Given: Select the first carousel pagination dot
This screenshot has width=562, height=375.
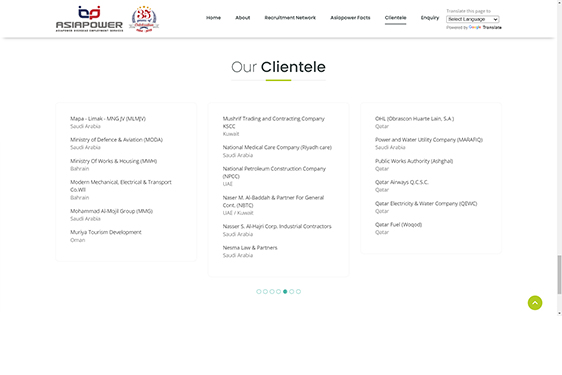Looking at the screenshot, I should click(x=259, y=291).
